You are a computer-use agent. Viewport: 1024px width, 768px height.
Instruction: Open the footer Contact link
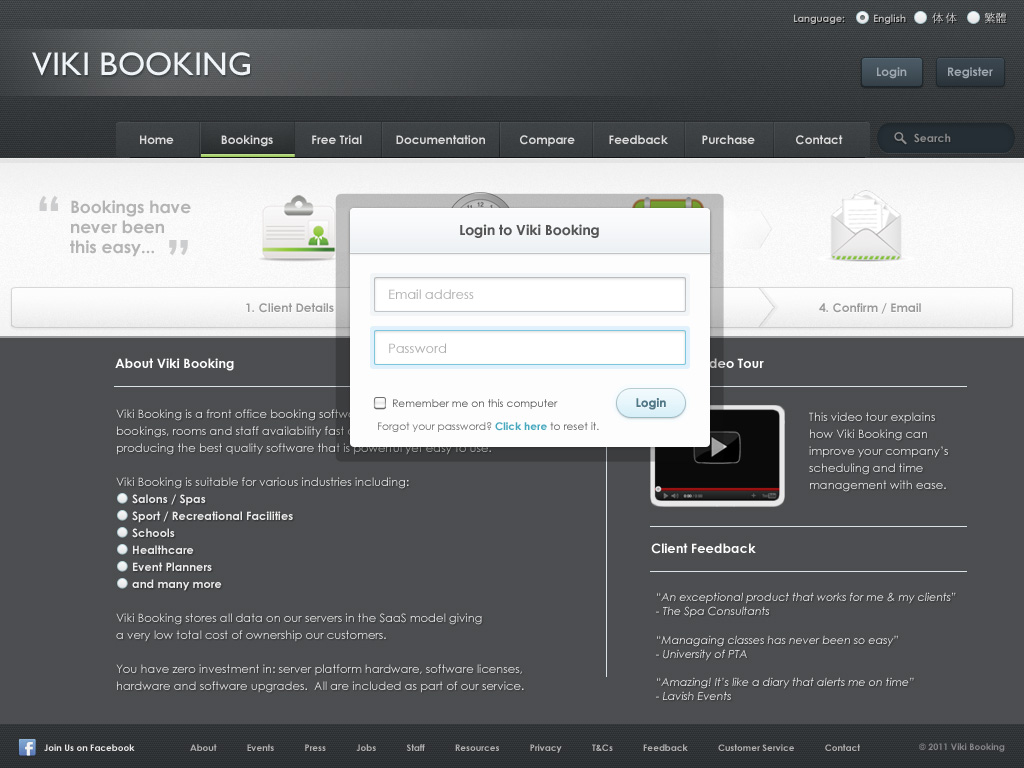point(842,748)
